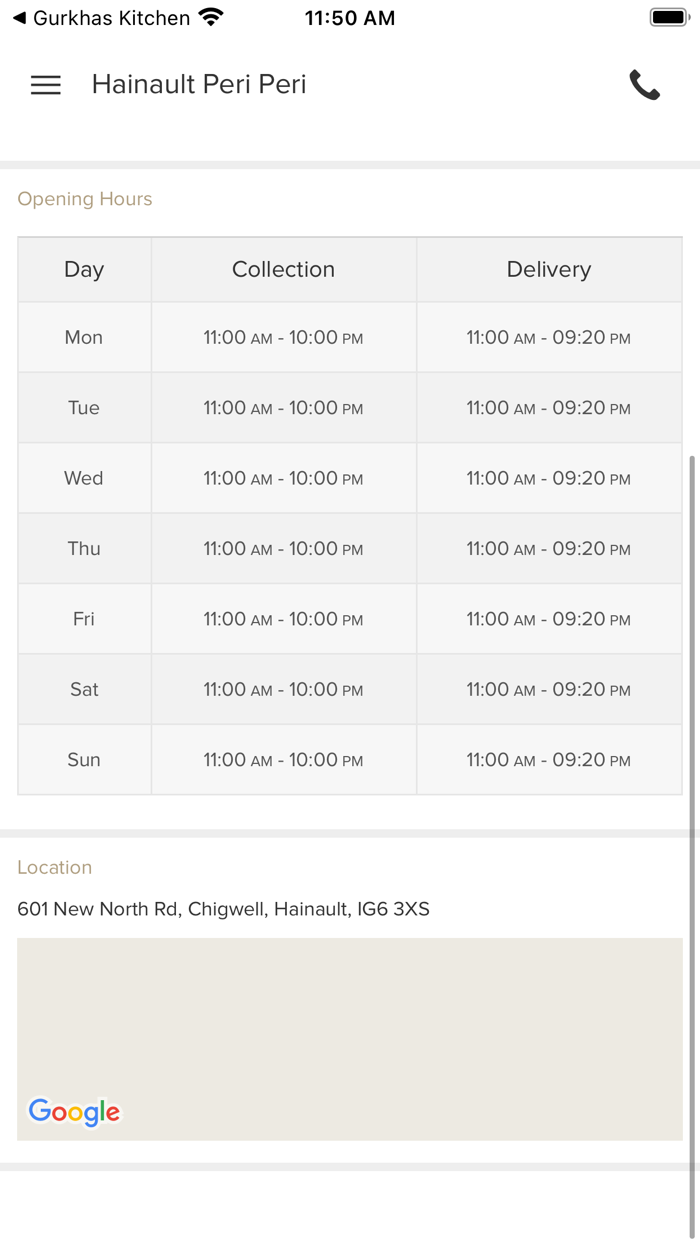
Task: Tap the 11:50 AM clock
Action: point(349,18)
